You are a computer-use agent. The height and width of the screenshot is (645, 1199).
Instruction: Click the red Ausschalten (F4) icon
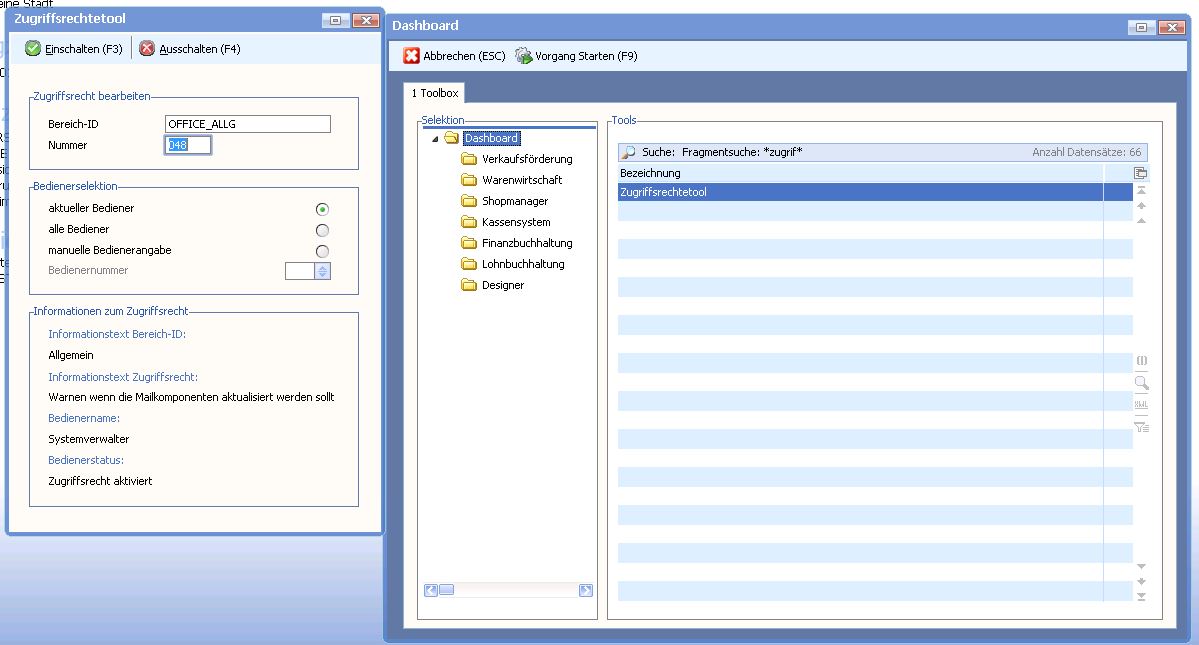click(147, 49)
